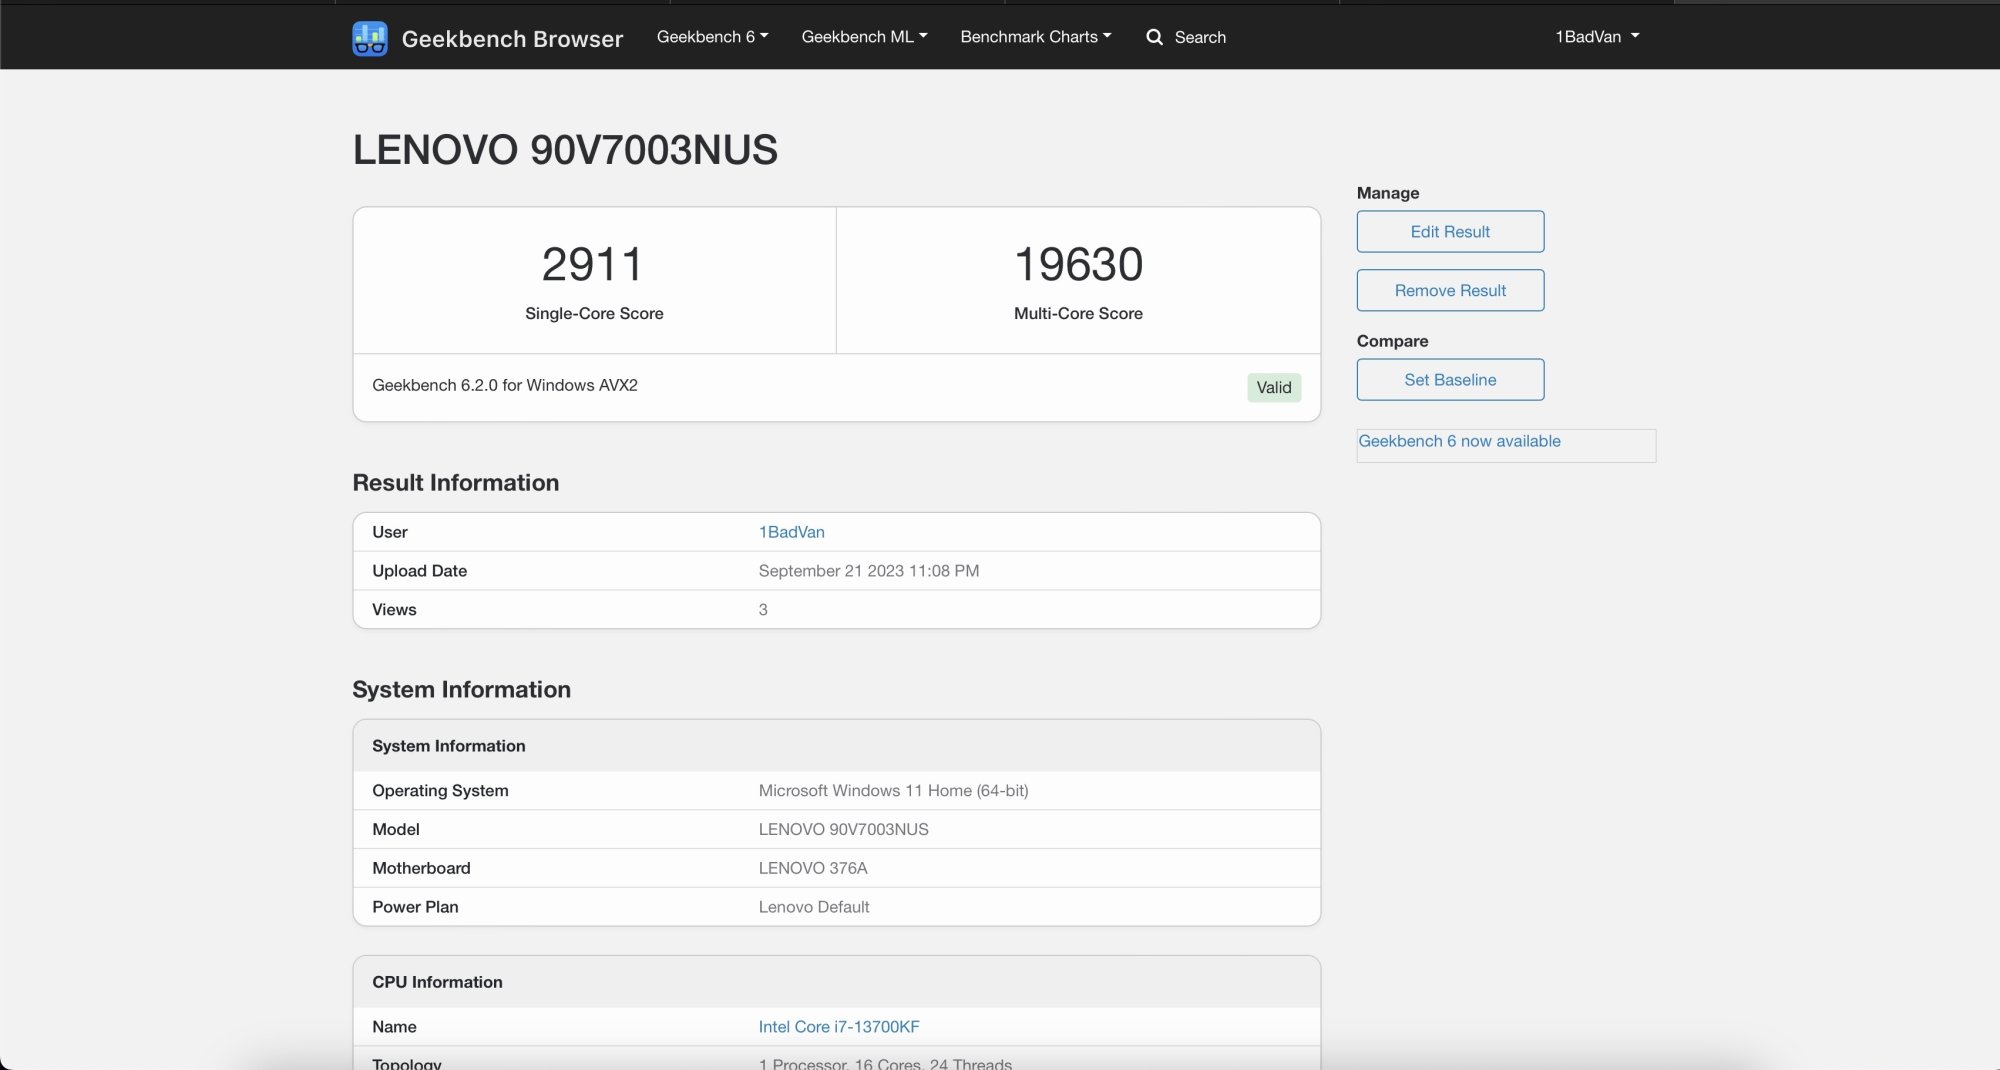Click the Result Information heading
The height and width of the screenshot is (1070, 2000).
pyautogui.click(x=455, y=483)
